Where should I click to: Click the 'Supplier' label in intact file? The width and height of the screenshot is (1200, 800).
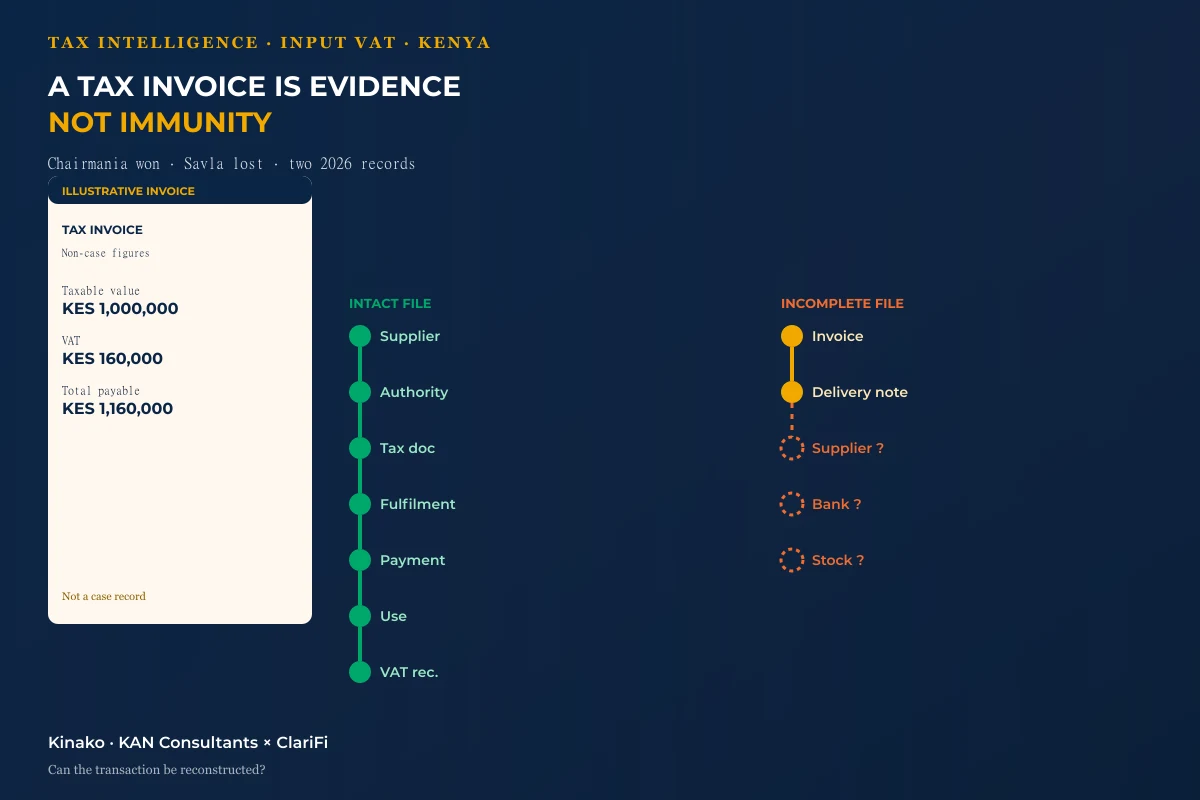[410, 336]
